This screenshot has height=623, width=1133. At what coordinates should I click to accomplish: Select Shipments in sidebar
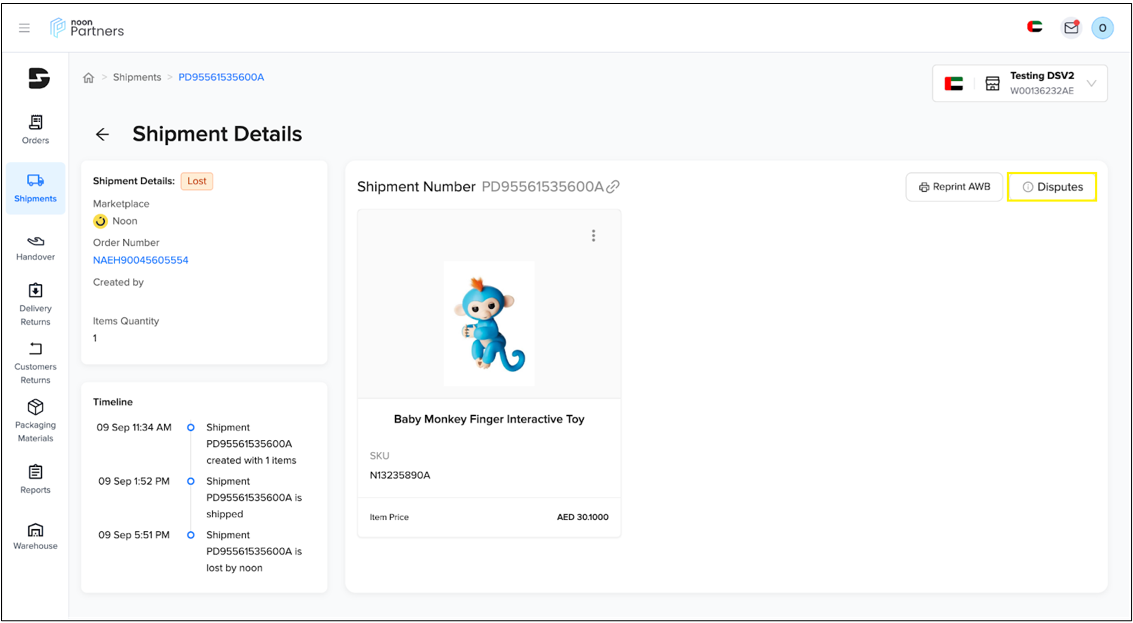[x=35, y=188]
